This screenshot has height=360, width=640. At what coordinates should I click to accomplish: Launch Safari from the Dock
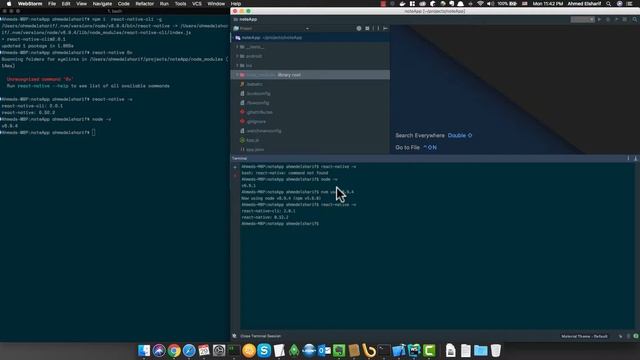pos(189,351)
